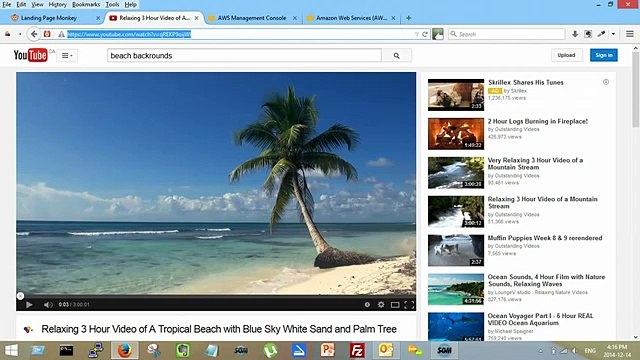Open a new browser tab with plus button
This screenshot has height=360, width=640.
pos(409,18)
